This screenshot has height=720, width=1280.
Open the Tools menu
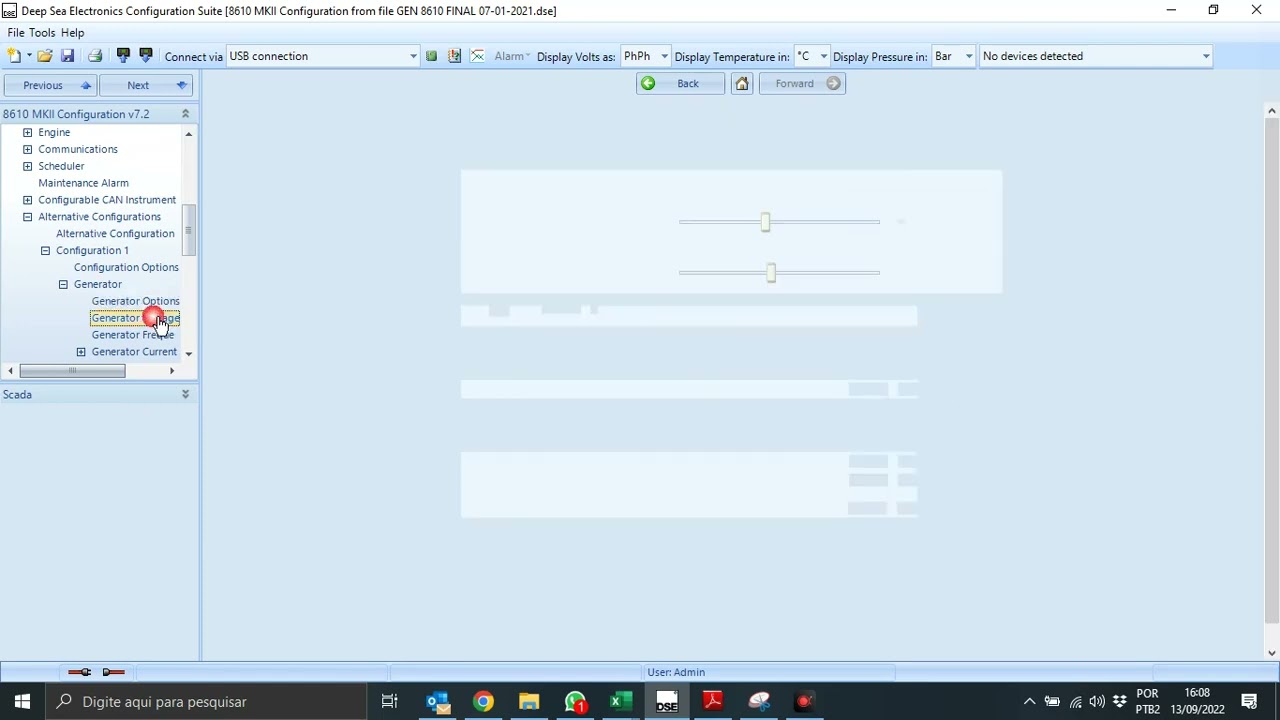pyautogui.click(x=42, y=33)
